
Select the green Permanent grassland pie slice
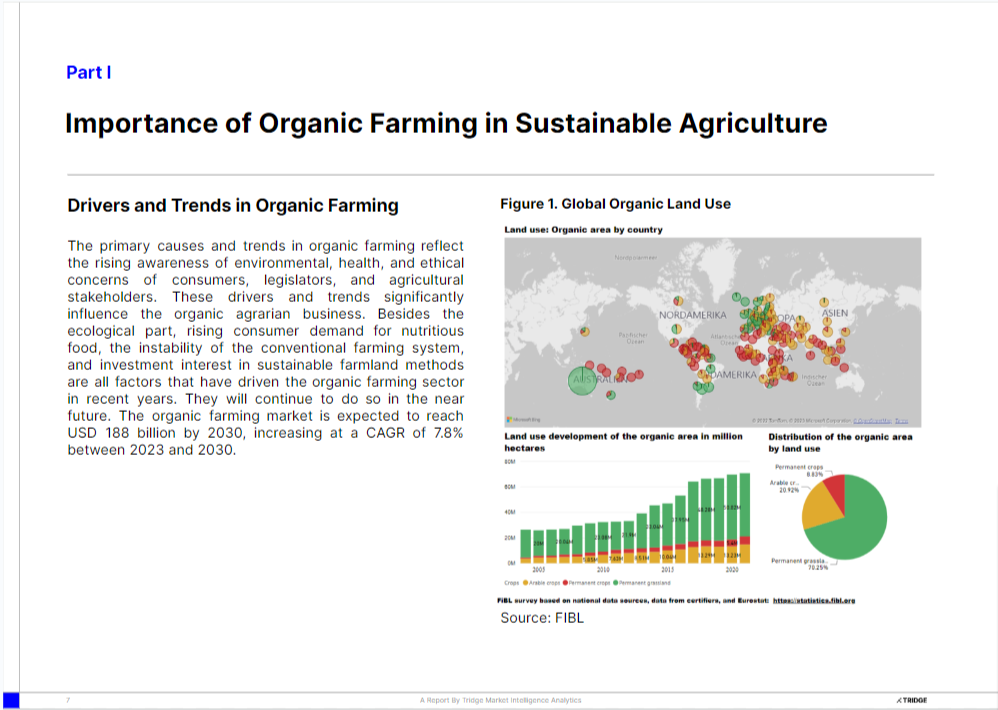coord(852,520)
